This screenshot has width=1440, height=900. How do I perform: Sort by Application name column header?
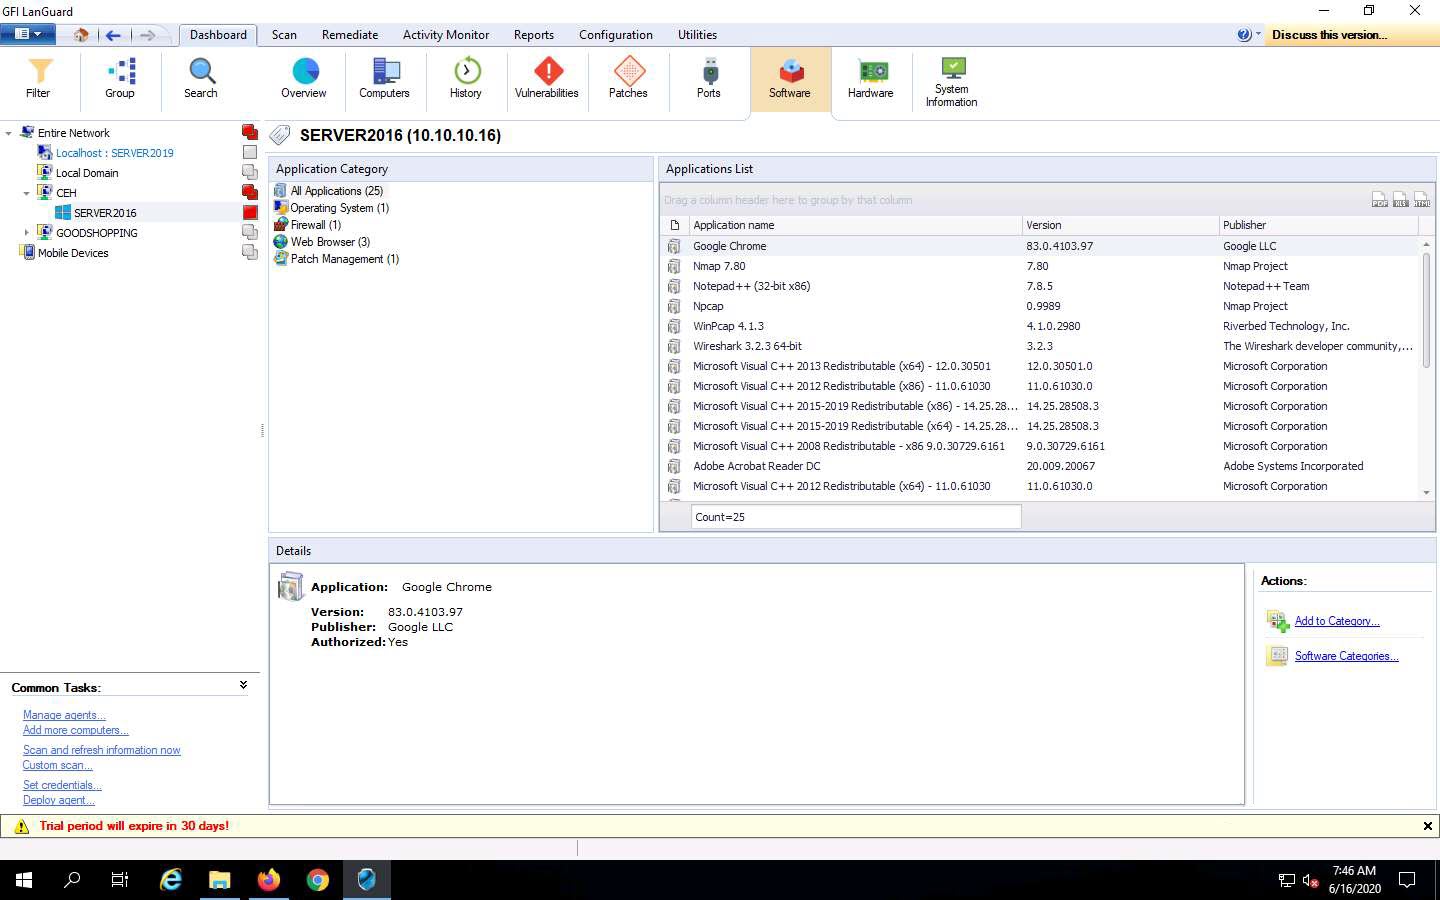(855, 225)
